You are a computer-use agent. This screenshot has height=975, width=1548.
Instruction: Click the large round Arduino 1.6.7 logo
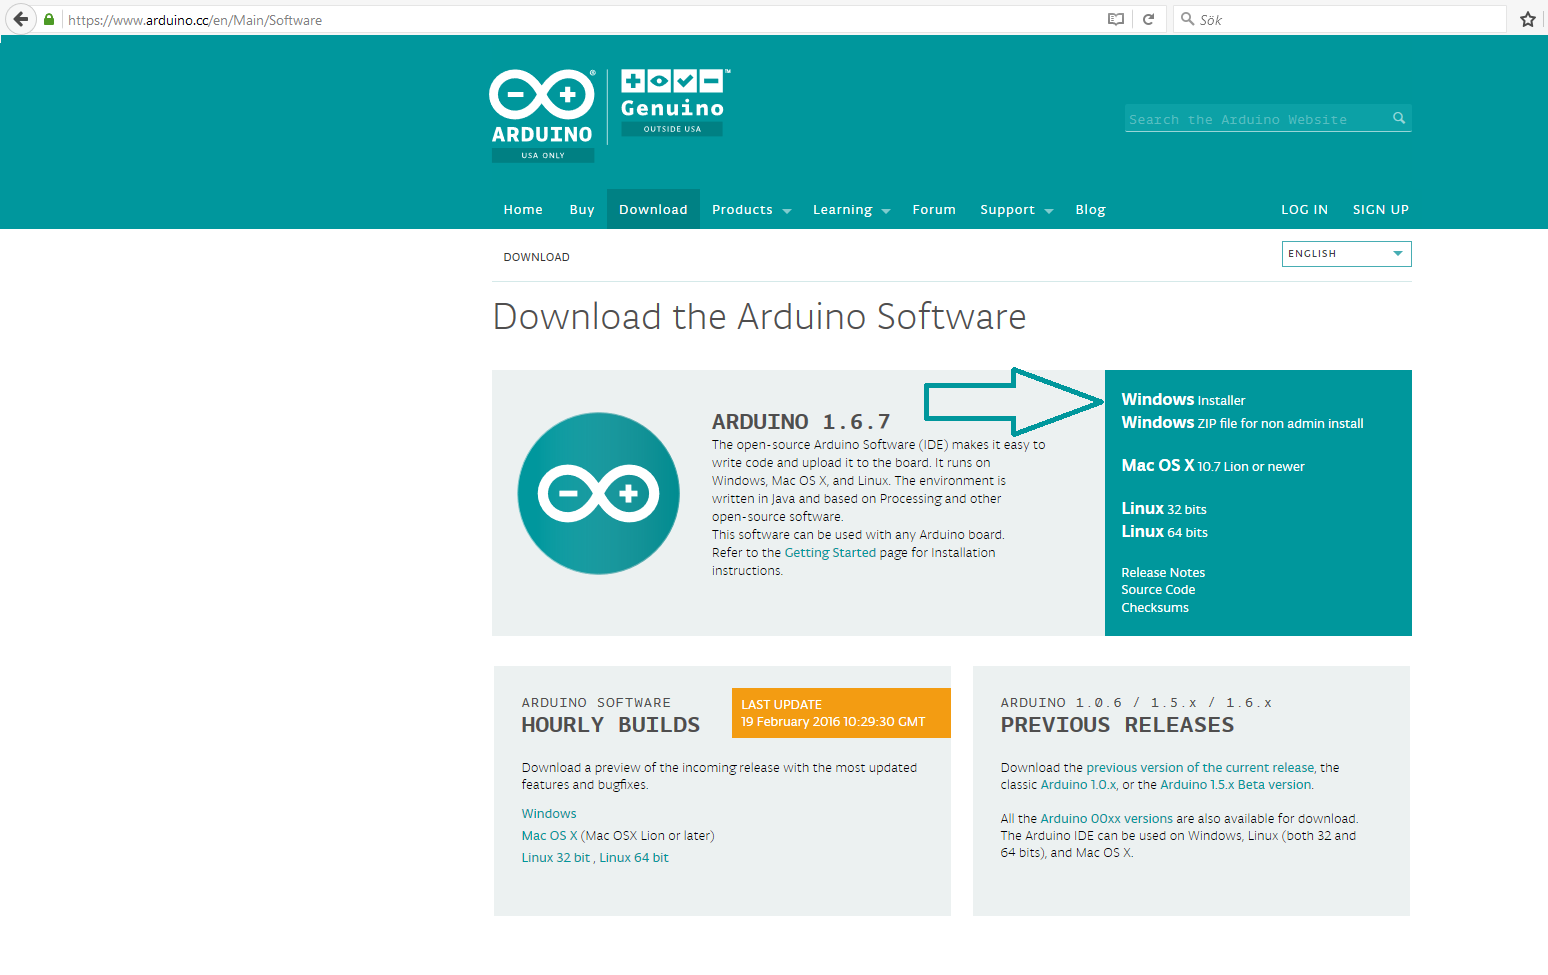[598, 493]
